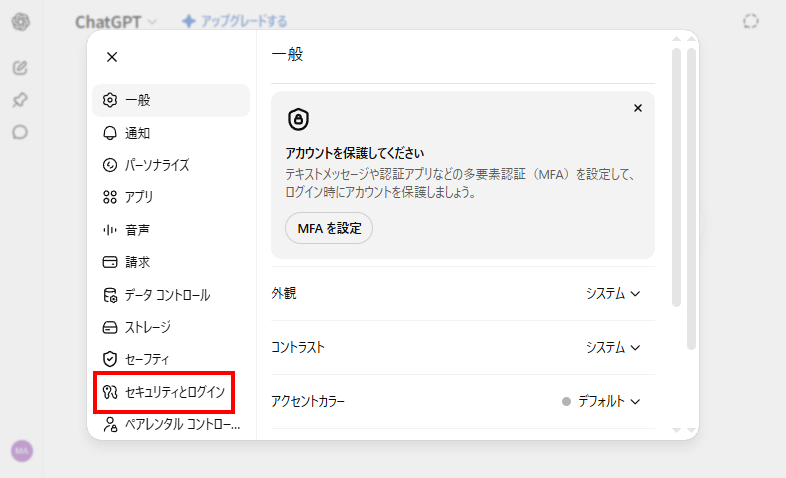Click the gray accent color dot

click(x=566, y=401)
